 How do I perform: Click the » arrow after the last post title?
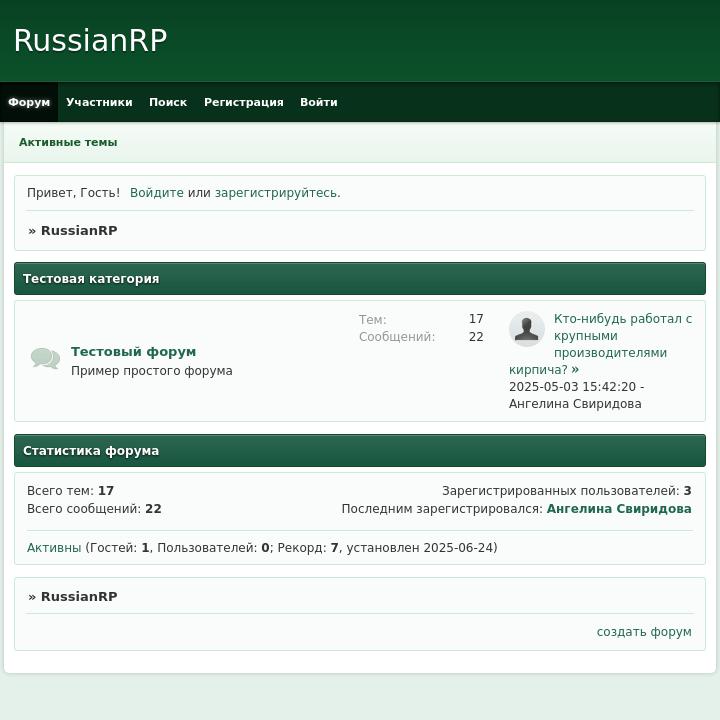pos(575,370)
